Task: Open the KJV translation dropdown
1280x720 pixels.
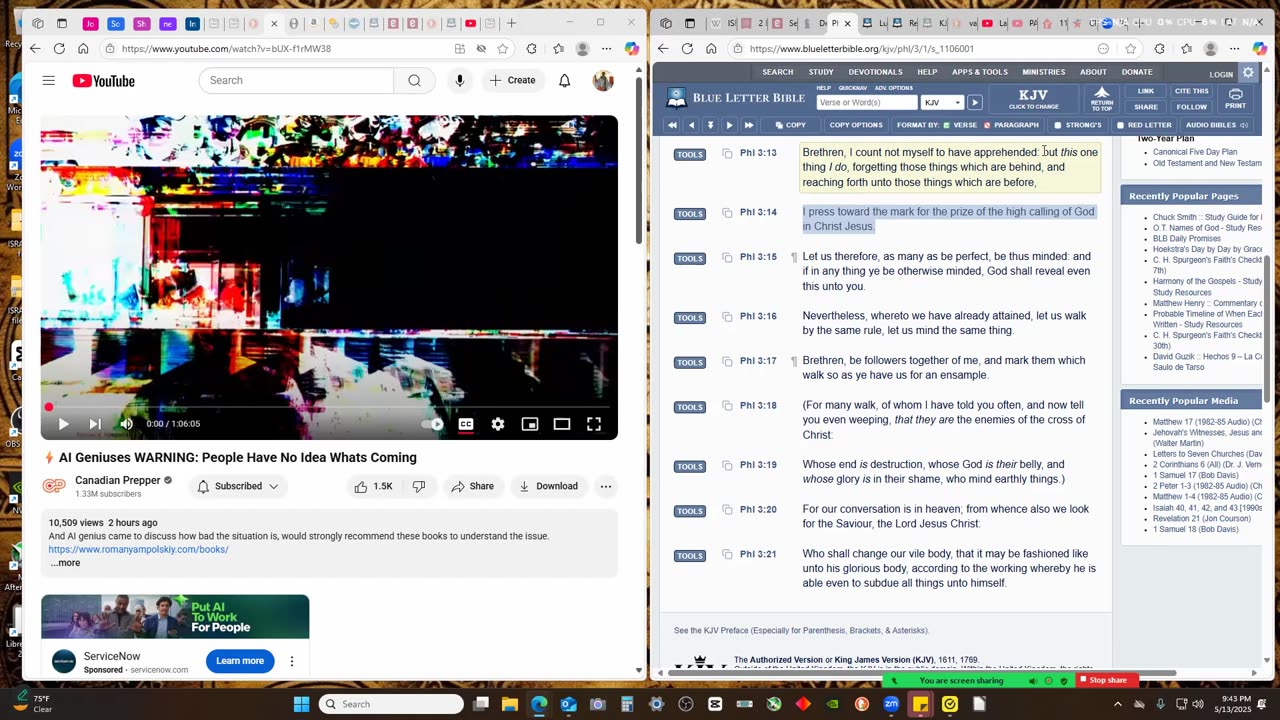Action: click(x=942, y=102)
